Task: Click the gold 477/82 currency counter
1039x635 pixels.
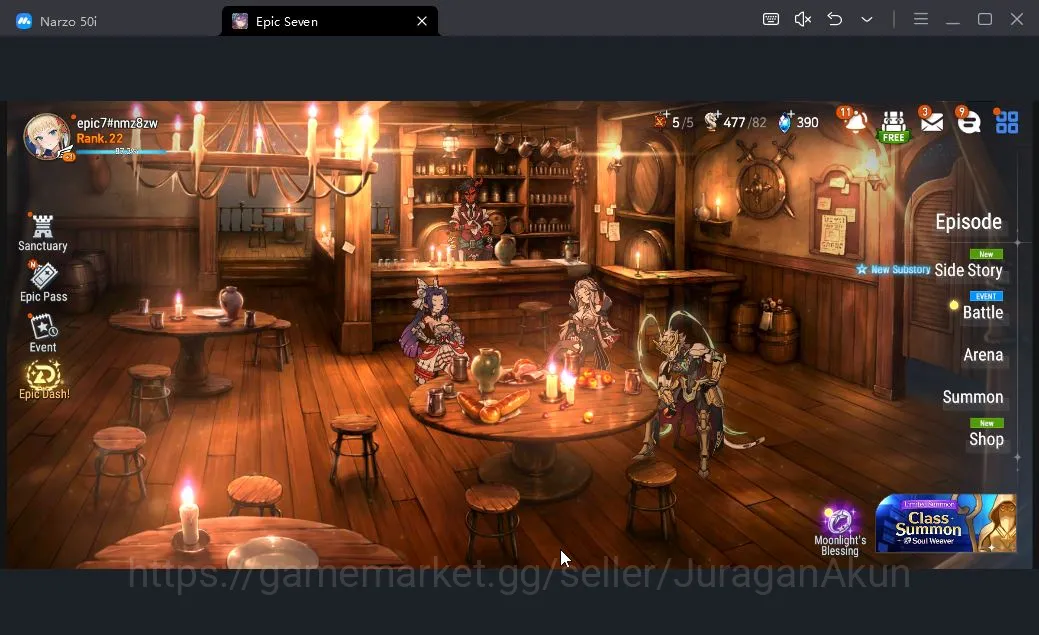Action: coord(735,122)
